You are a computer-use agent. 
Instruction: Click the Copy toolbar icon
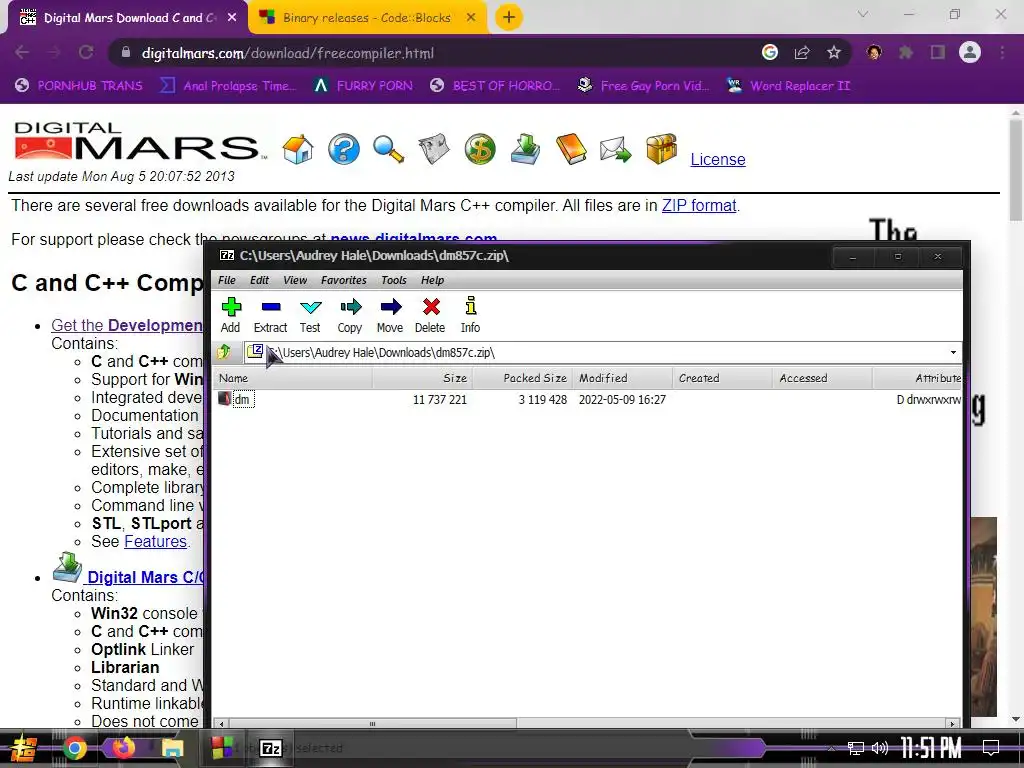tap(350, 315)
